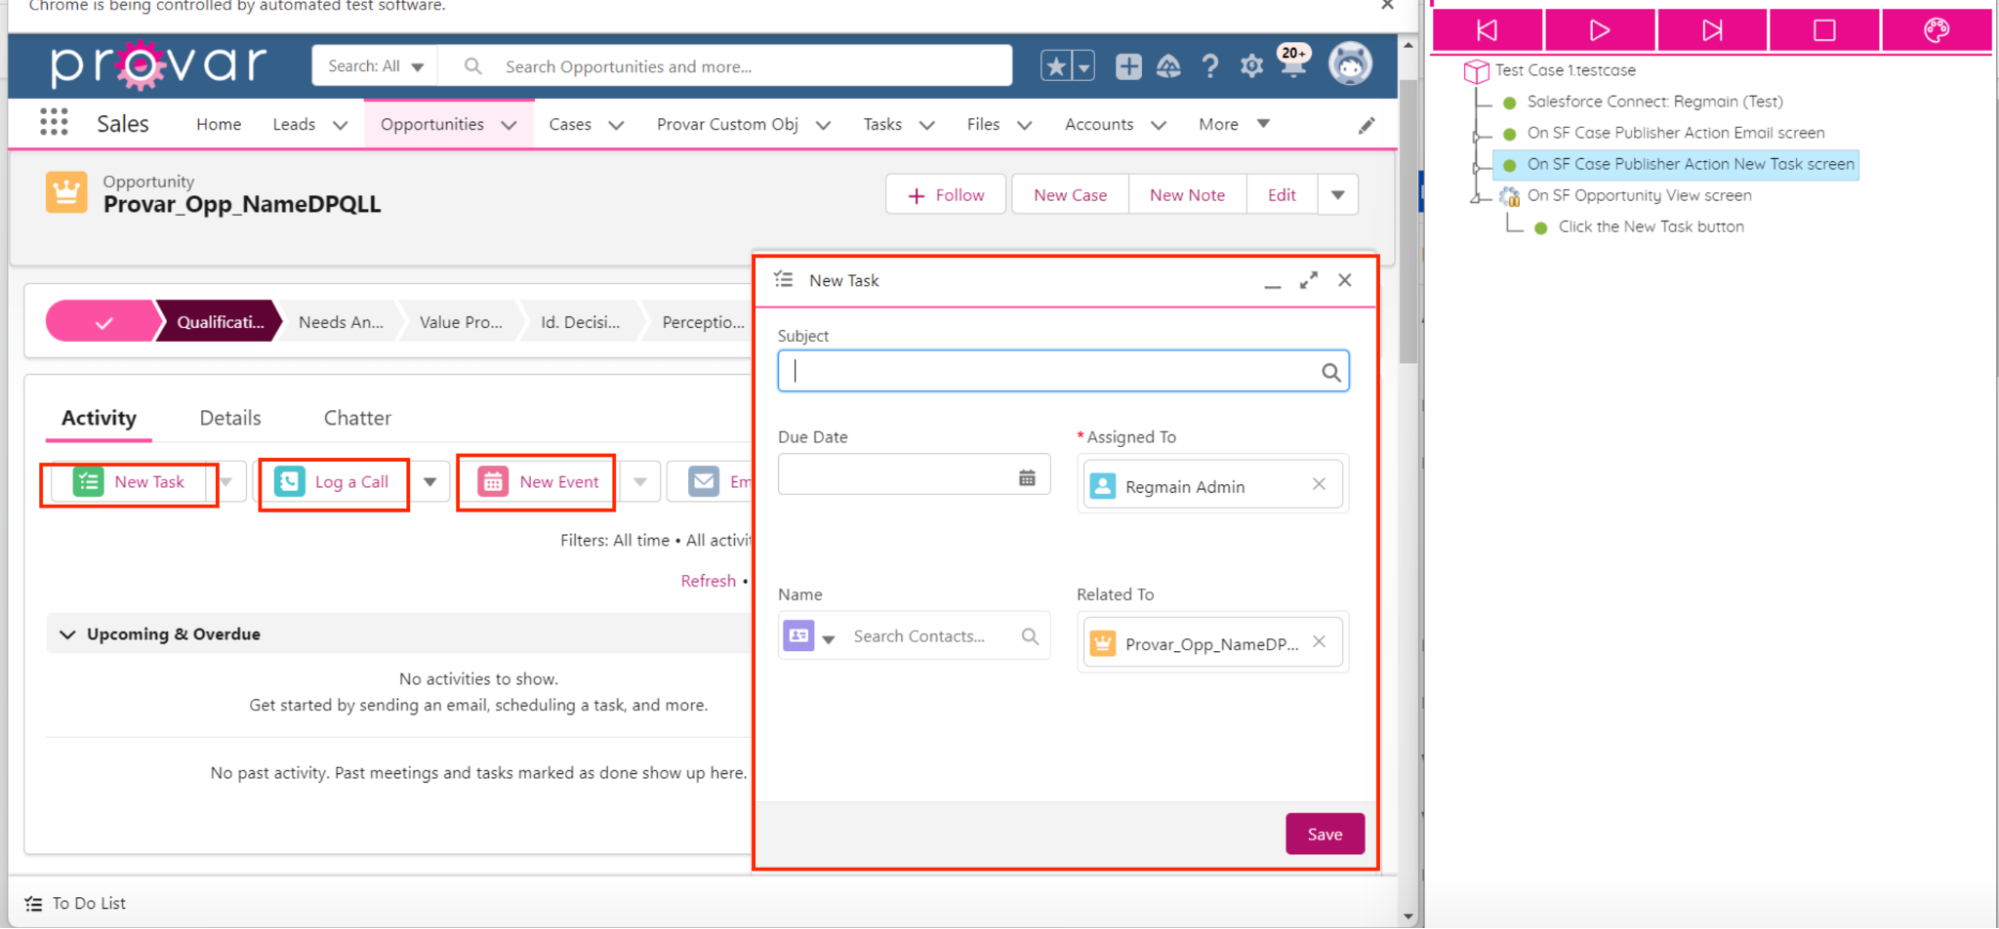
Task: Switch to the Details tab
Action: 230,418
